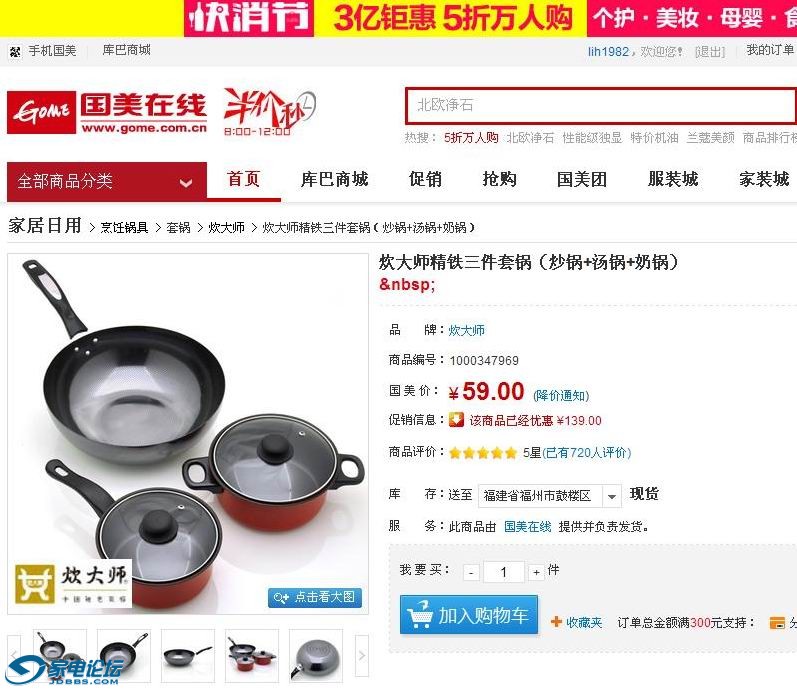Click the magnifier on 点击看大图
797x691 pixels.
[x=281, y=597]
